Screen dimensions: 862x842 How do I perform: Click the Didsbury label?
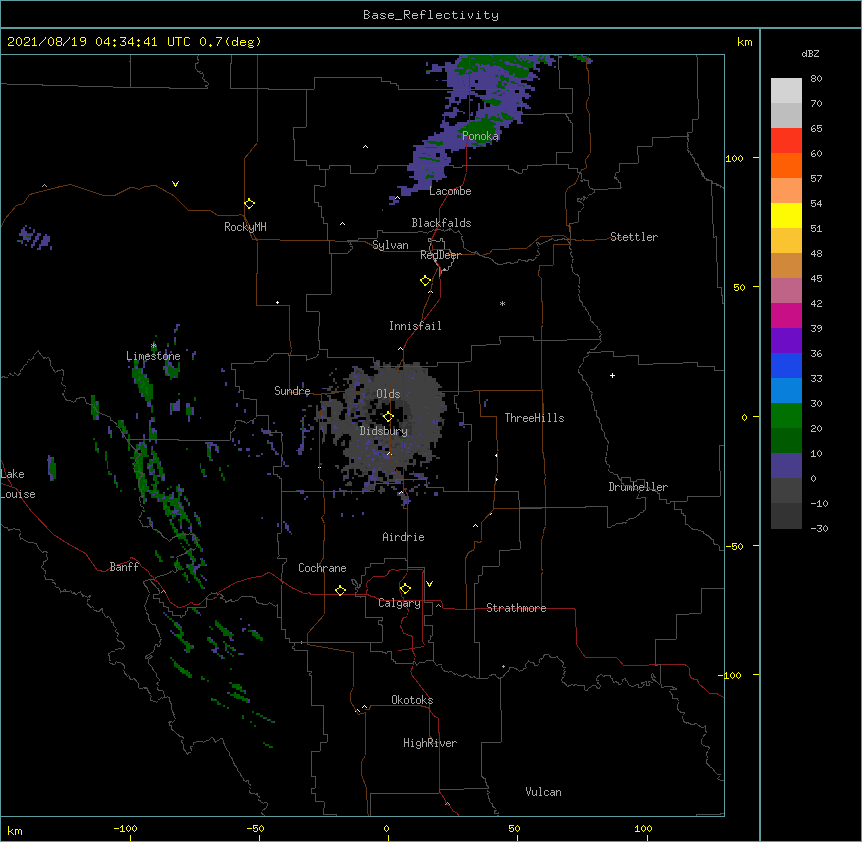[383, 431]
